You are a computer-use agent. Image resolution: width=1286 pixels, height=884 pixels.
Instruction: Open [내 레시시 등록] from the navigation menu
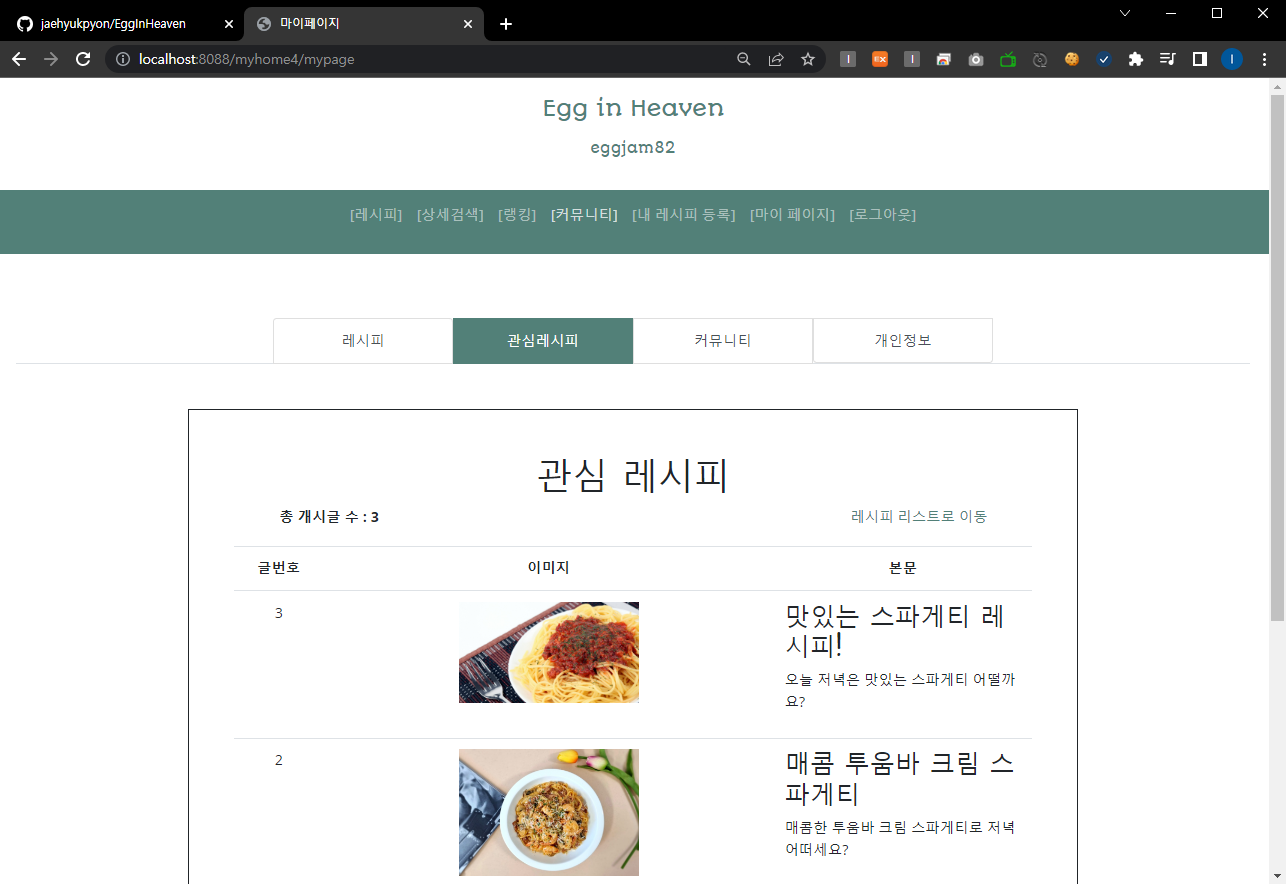684,214
